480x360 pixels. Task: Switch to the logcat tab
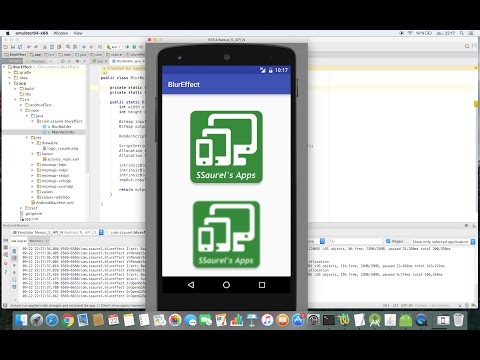coord(19,241)
